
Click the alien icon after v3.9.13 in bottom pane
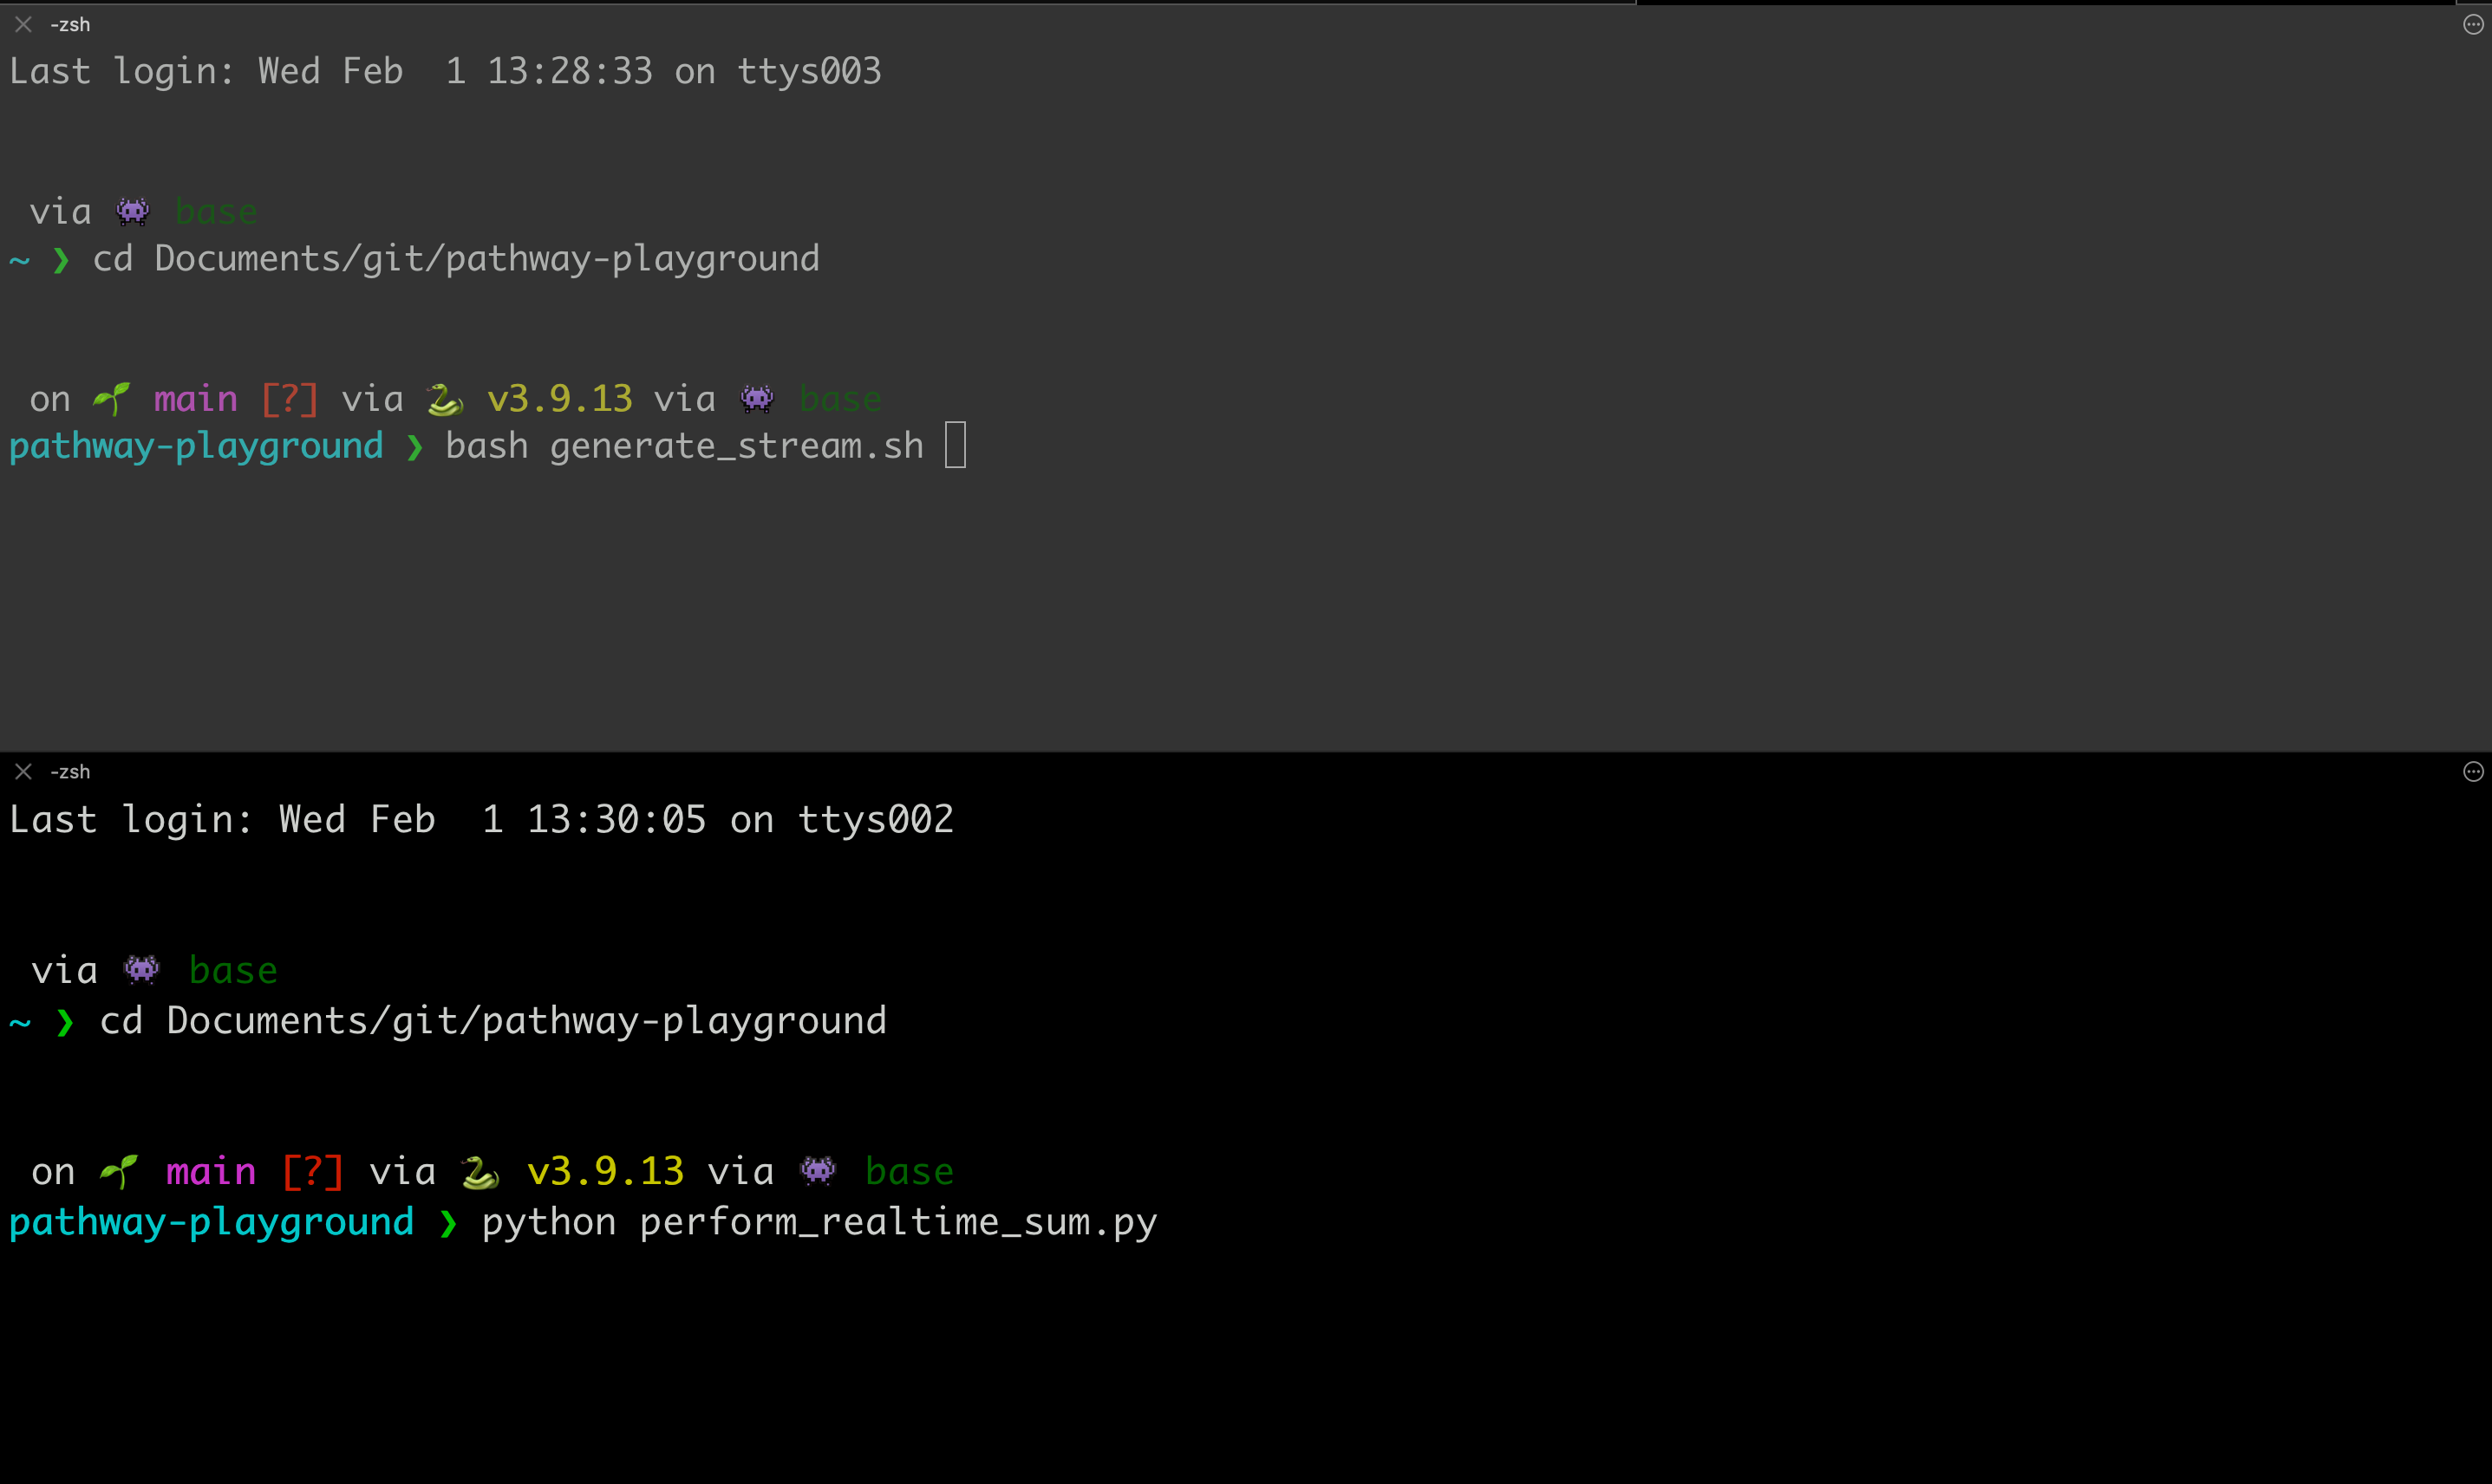point(818,1170)
